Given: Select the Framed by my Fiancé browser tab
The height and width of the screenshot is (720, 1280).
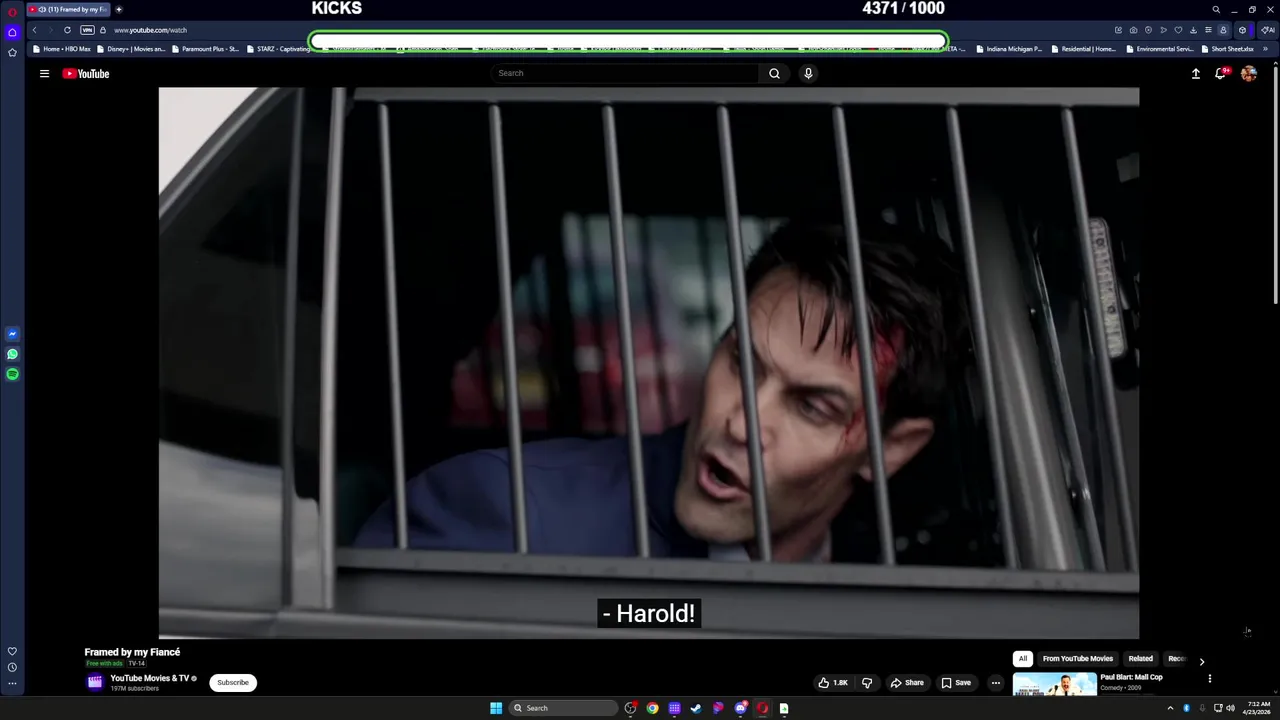Looking at the screenshot, I should [x=69, y=9].
